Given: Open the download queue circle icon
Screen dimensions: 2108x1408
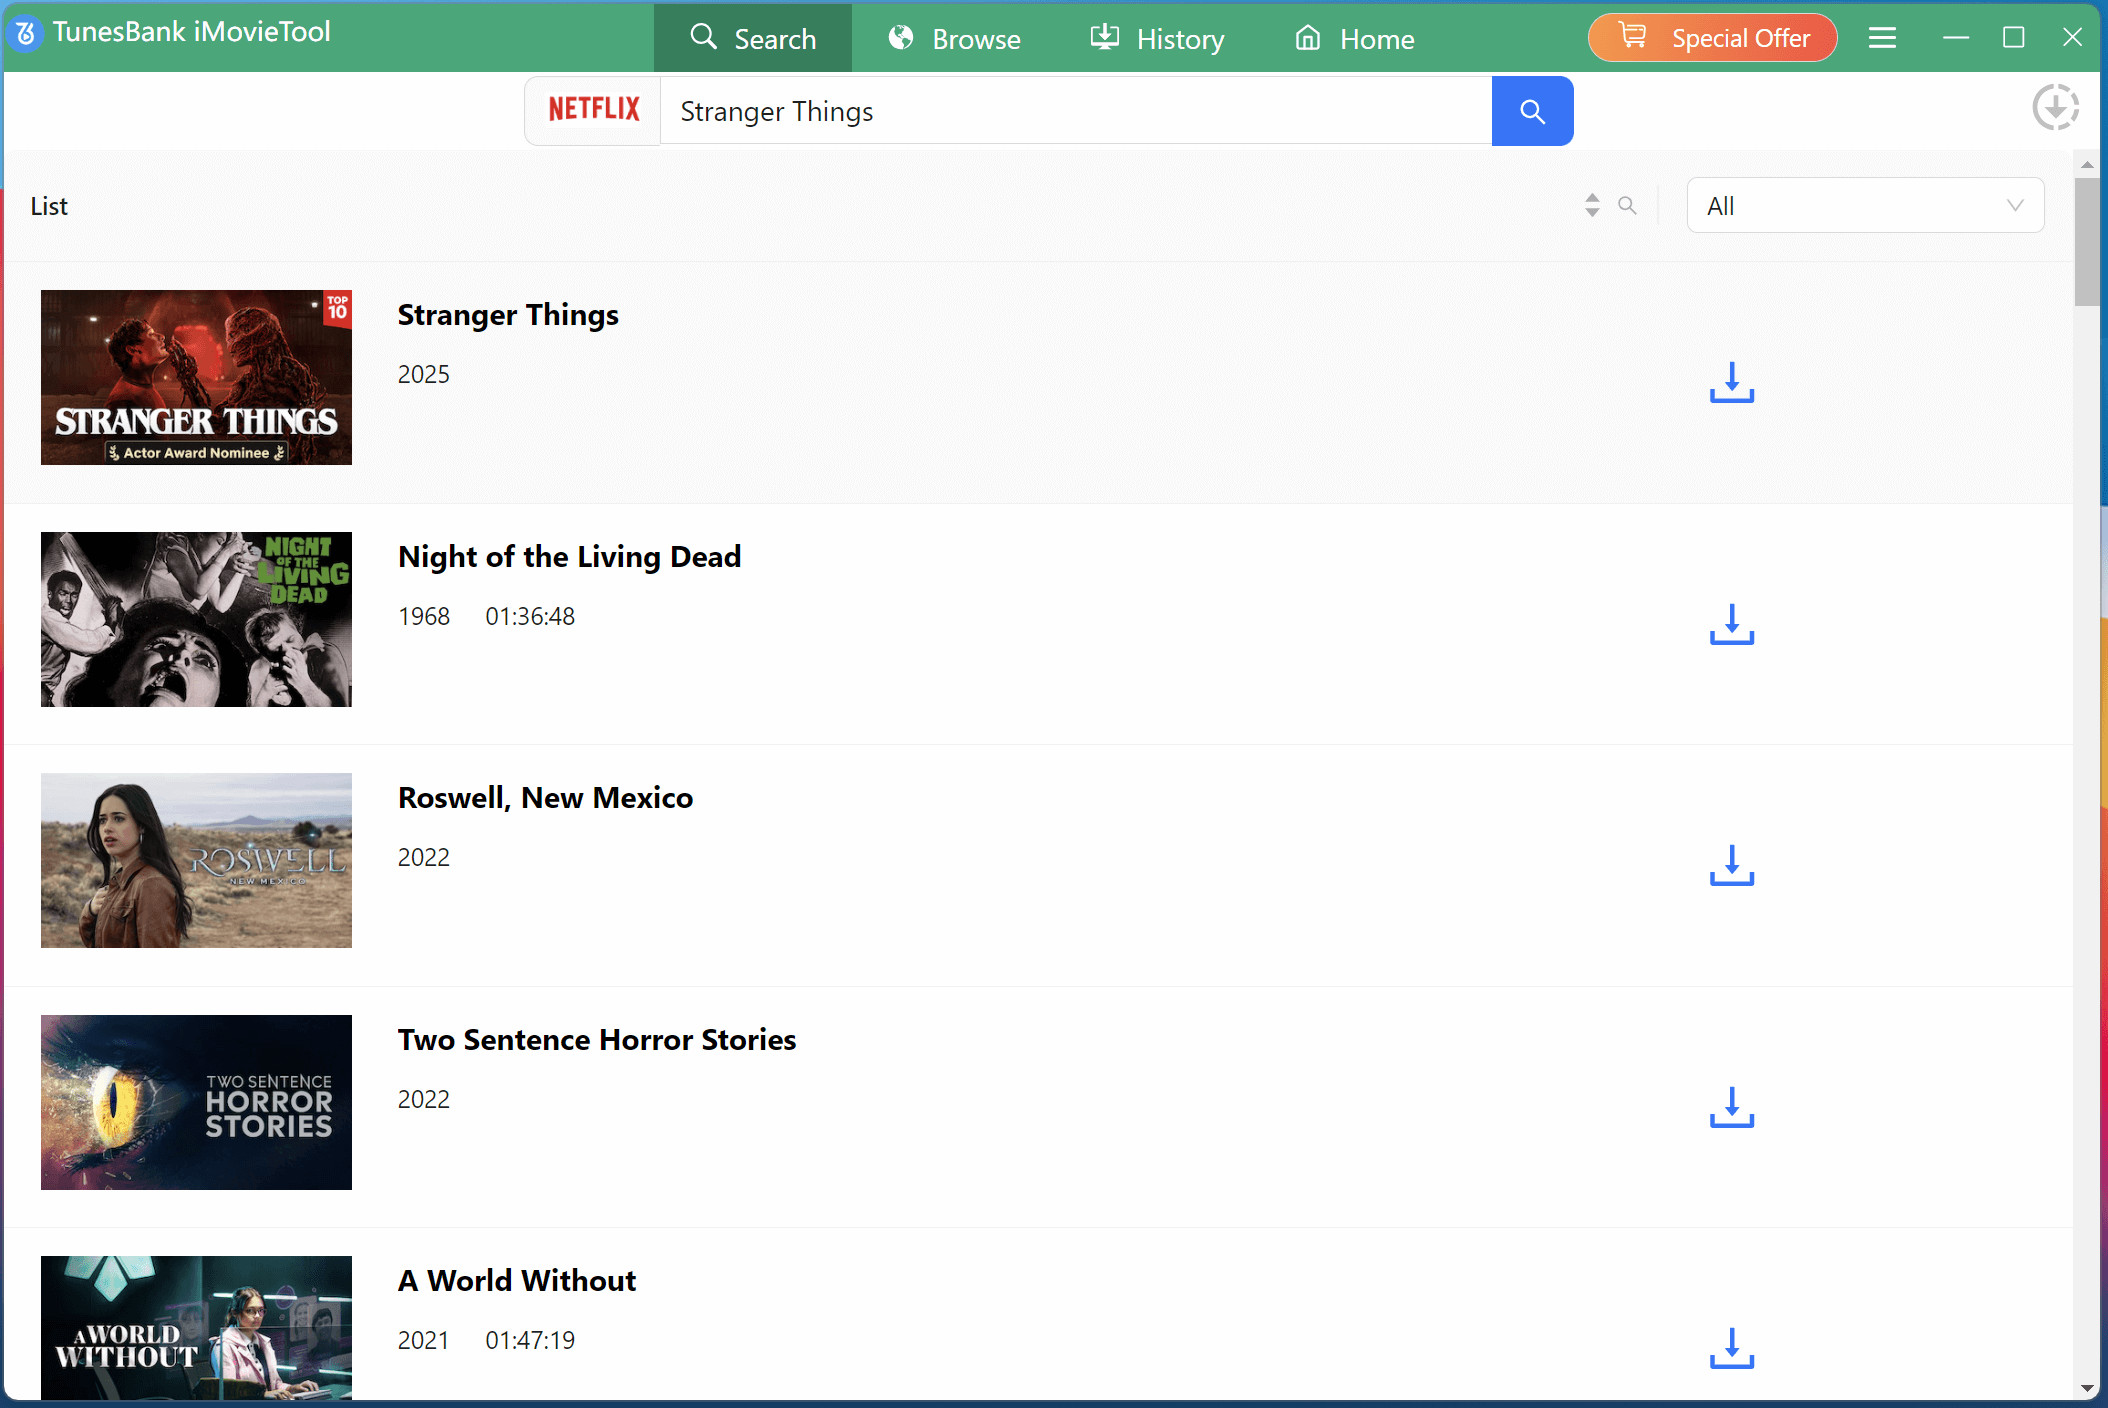Looking at the screenshot, I should click(x=2055, y=107).
